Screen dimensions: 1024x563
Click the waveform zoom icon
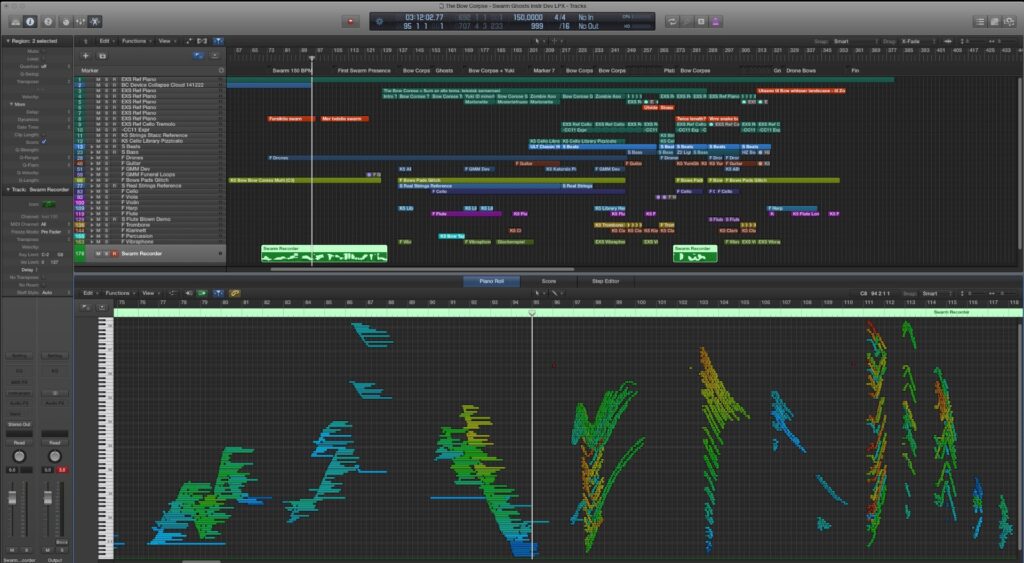(948, 41)
